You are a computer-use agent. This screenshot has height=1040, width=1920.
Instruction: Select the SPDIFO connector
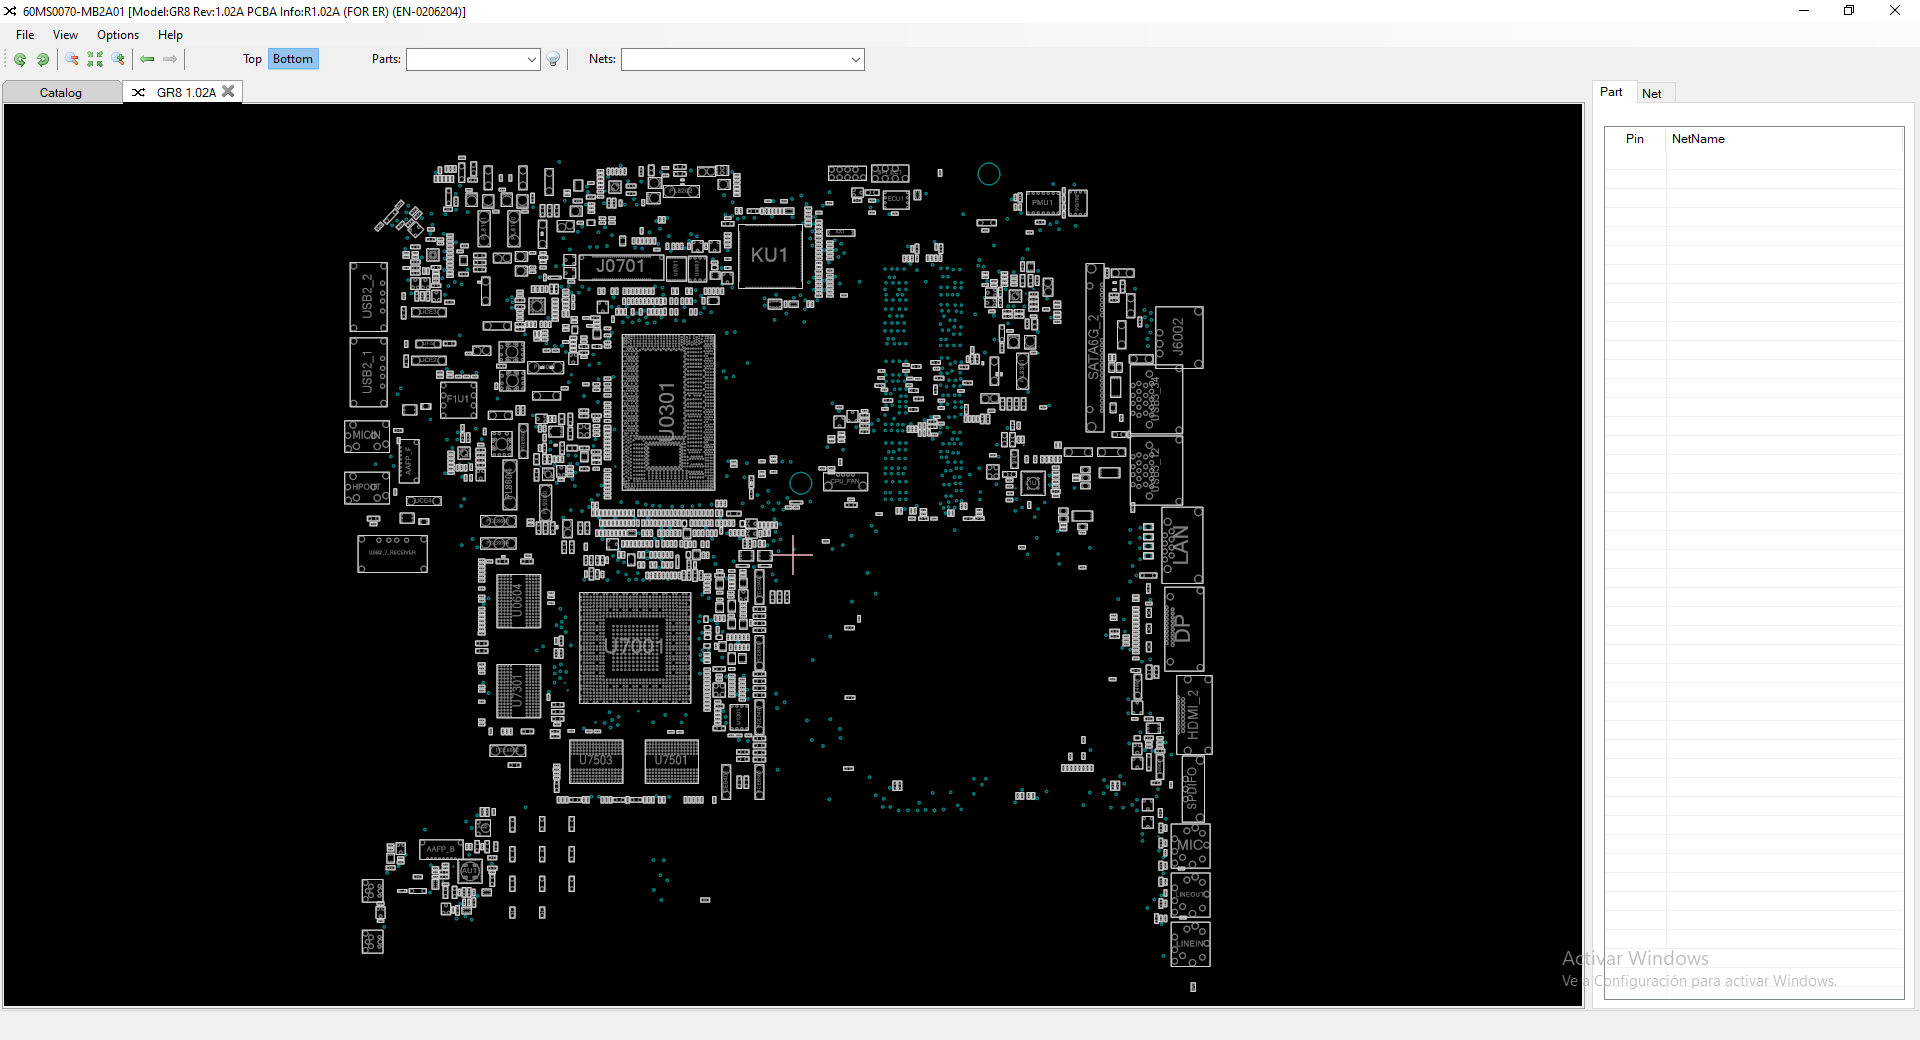[x=1192, y=788]
